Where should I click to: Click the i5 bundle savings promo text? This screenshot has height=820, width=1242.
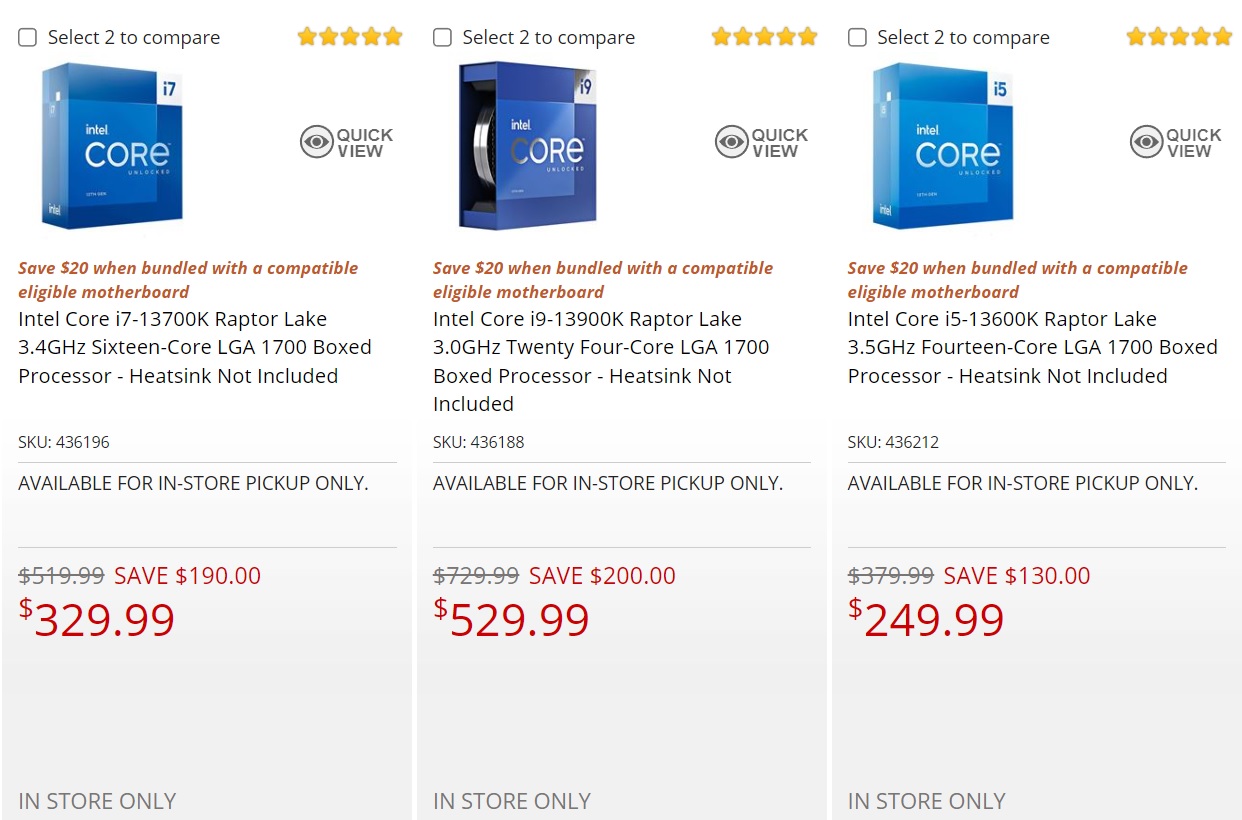tap(1018, 280)
